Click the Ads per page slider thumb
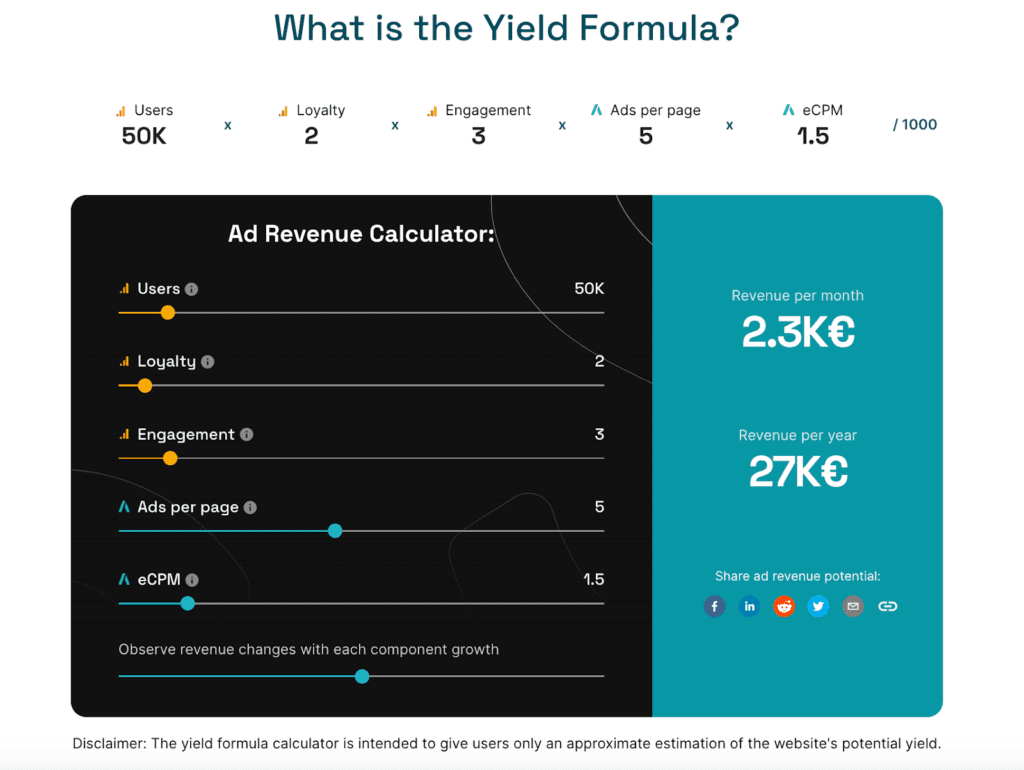The width and height of the screenshot is (1024, 770). (335, 531)
